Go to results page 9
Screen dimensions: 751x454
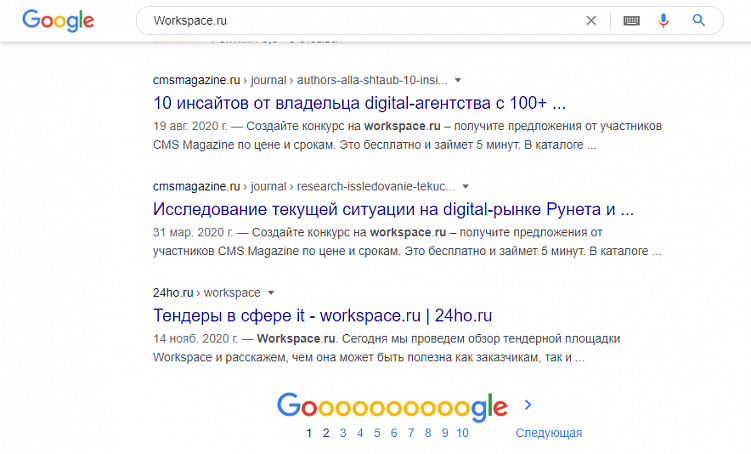445,433
